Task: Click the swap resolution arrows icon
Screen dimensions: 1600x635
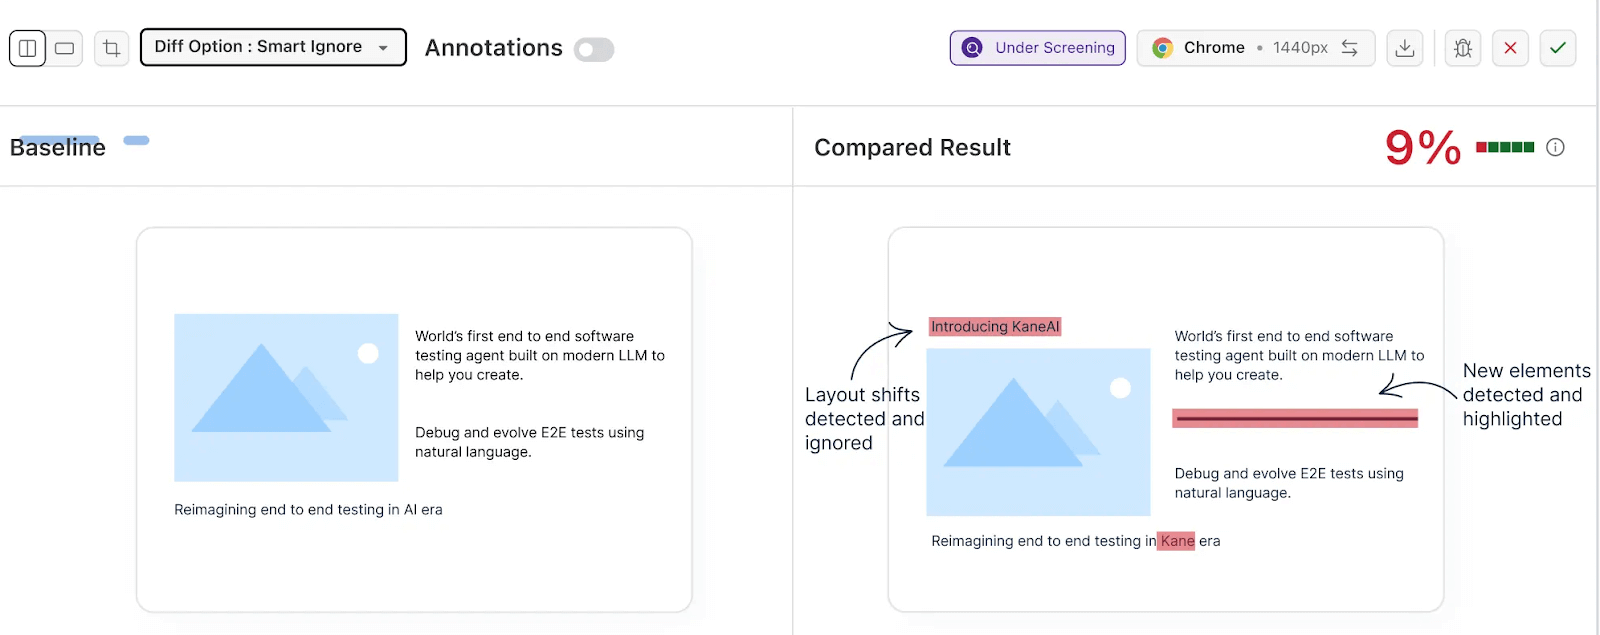Action: [x=1352, y=47]
